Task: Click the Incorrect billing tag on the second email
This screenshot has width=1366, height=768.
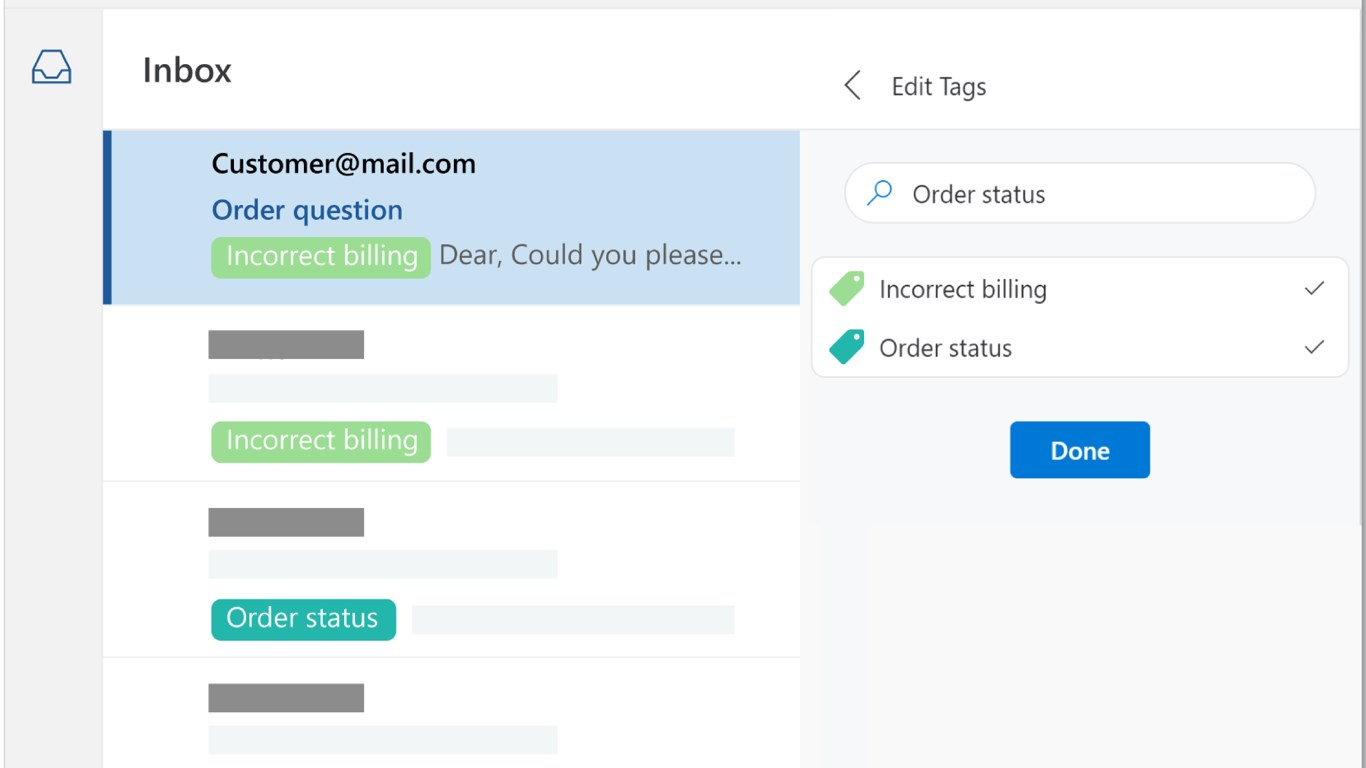Action: click(x=321, y=441)
